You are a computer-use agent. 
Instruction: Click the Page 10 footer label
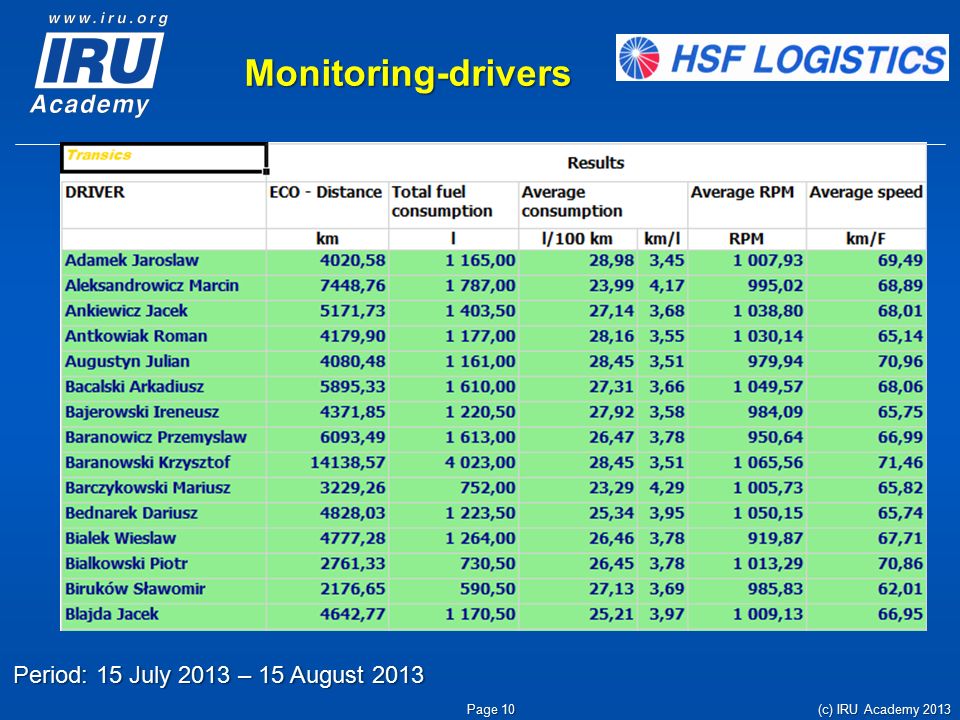(x=490, y=709)
